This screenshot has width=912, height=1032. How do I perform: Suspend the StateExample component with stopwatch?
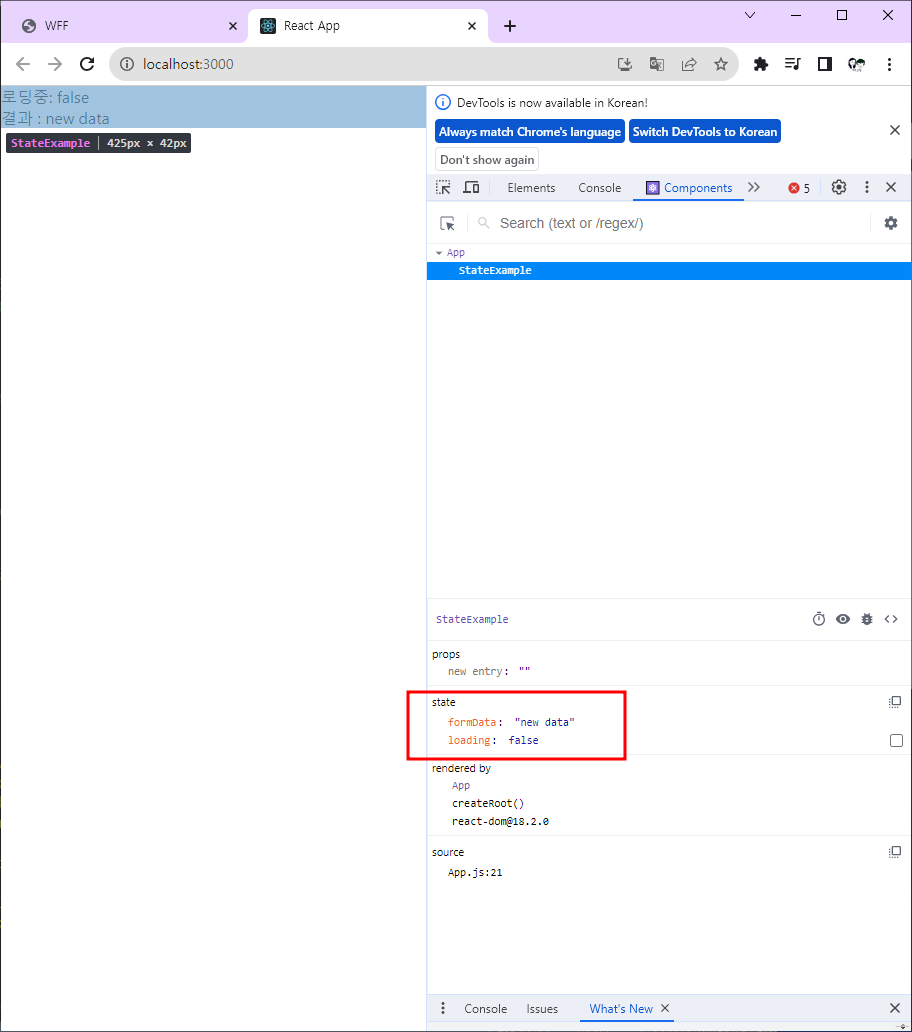(x=819, y=619)
